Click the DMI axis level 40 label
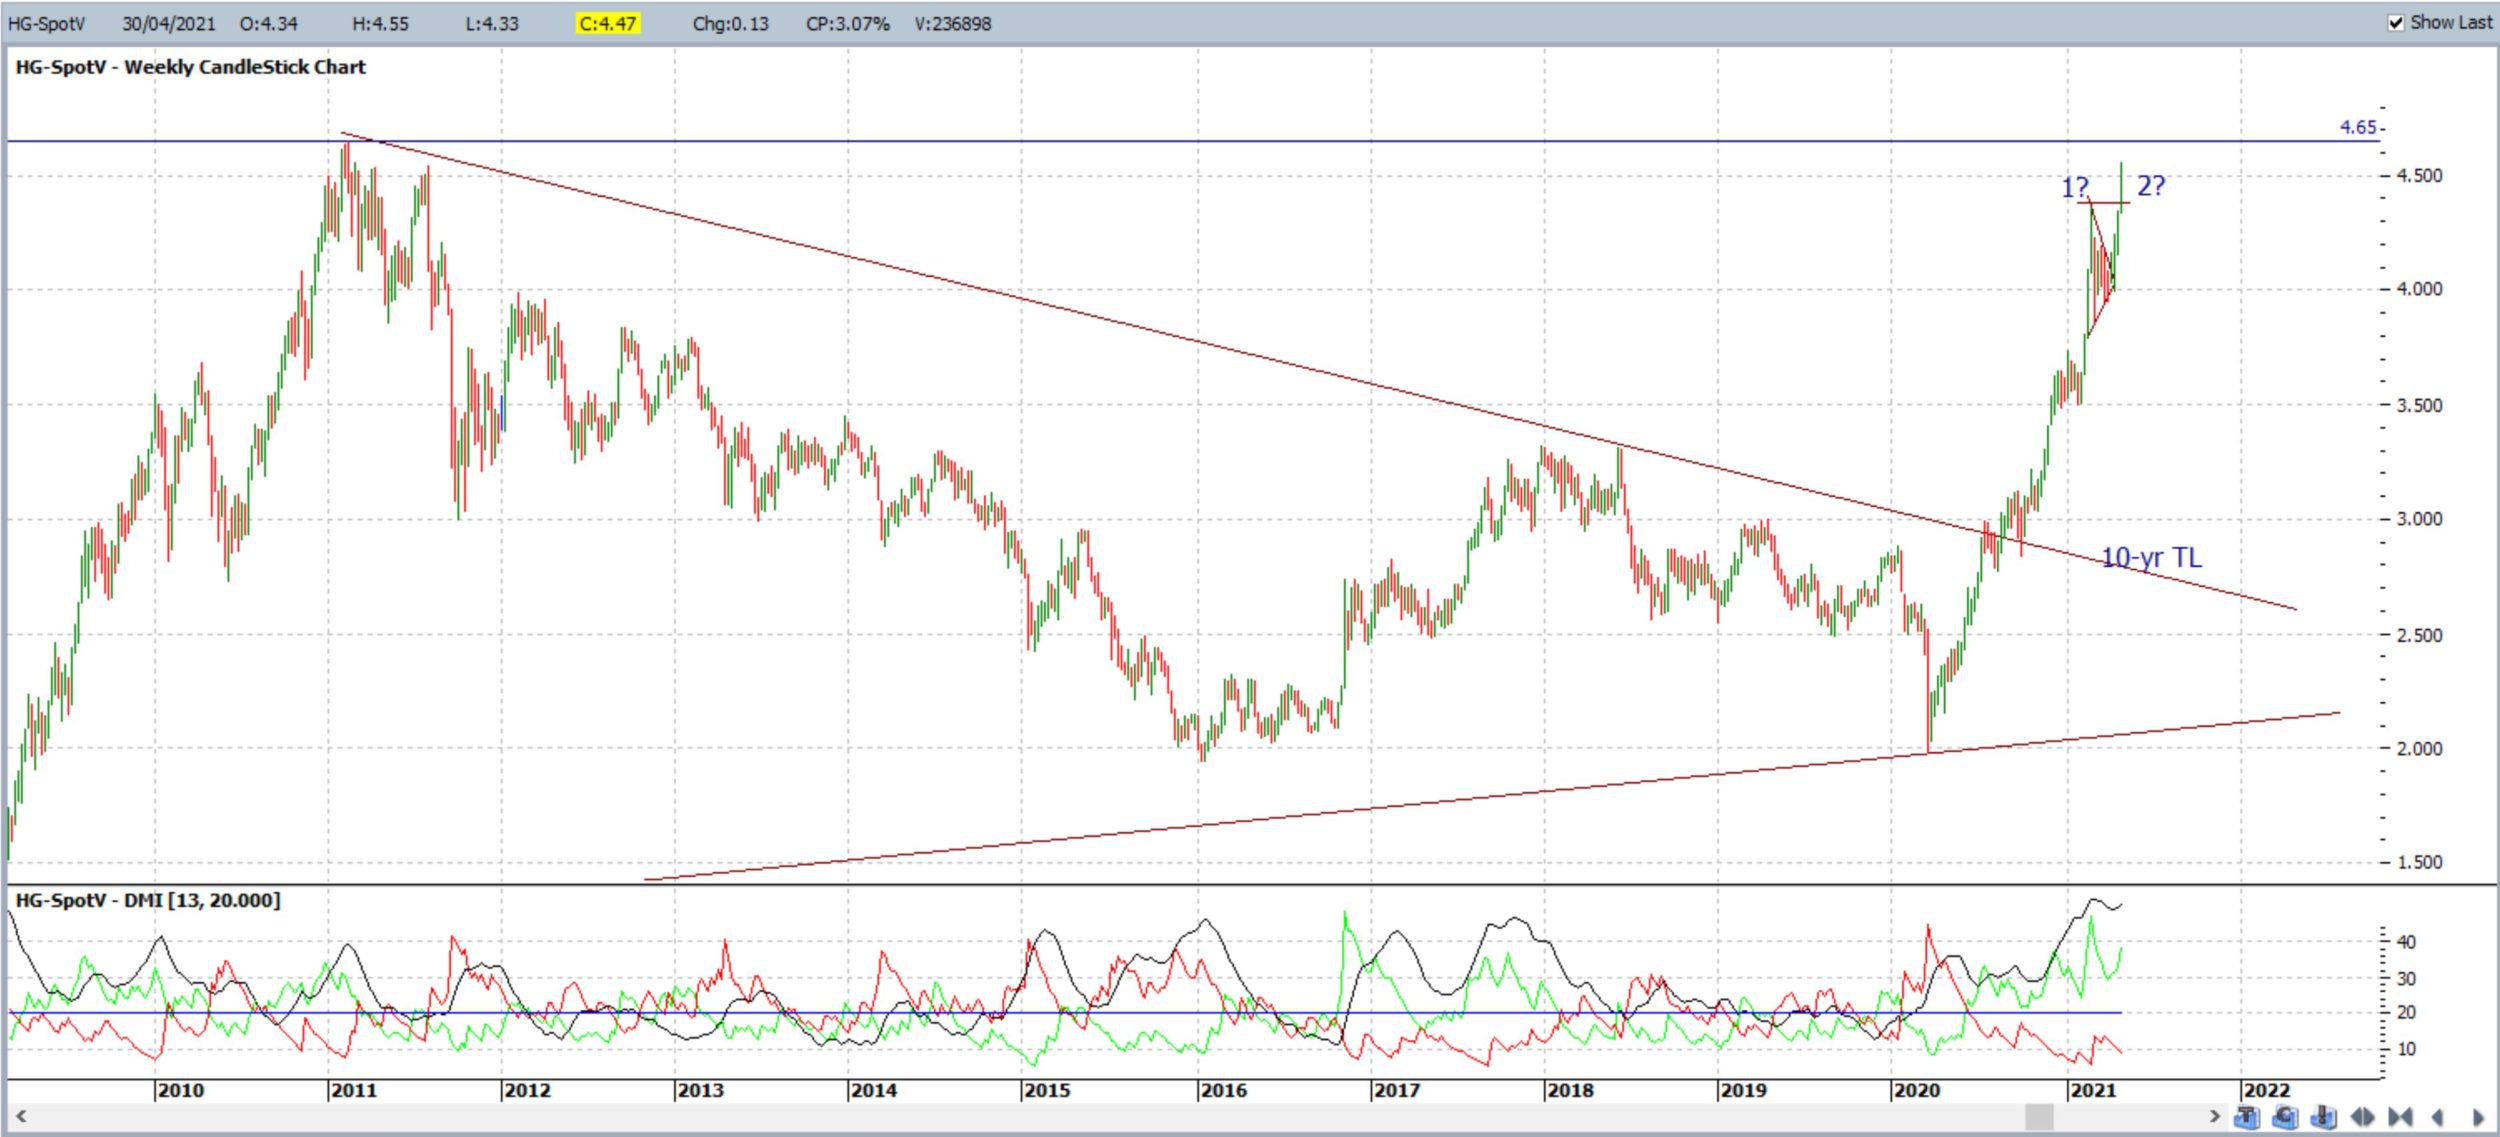Screen dimensions: 2500x1137 (x=2407, y=942)
